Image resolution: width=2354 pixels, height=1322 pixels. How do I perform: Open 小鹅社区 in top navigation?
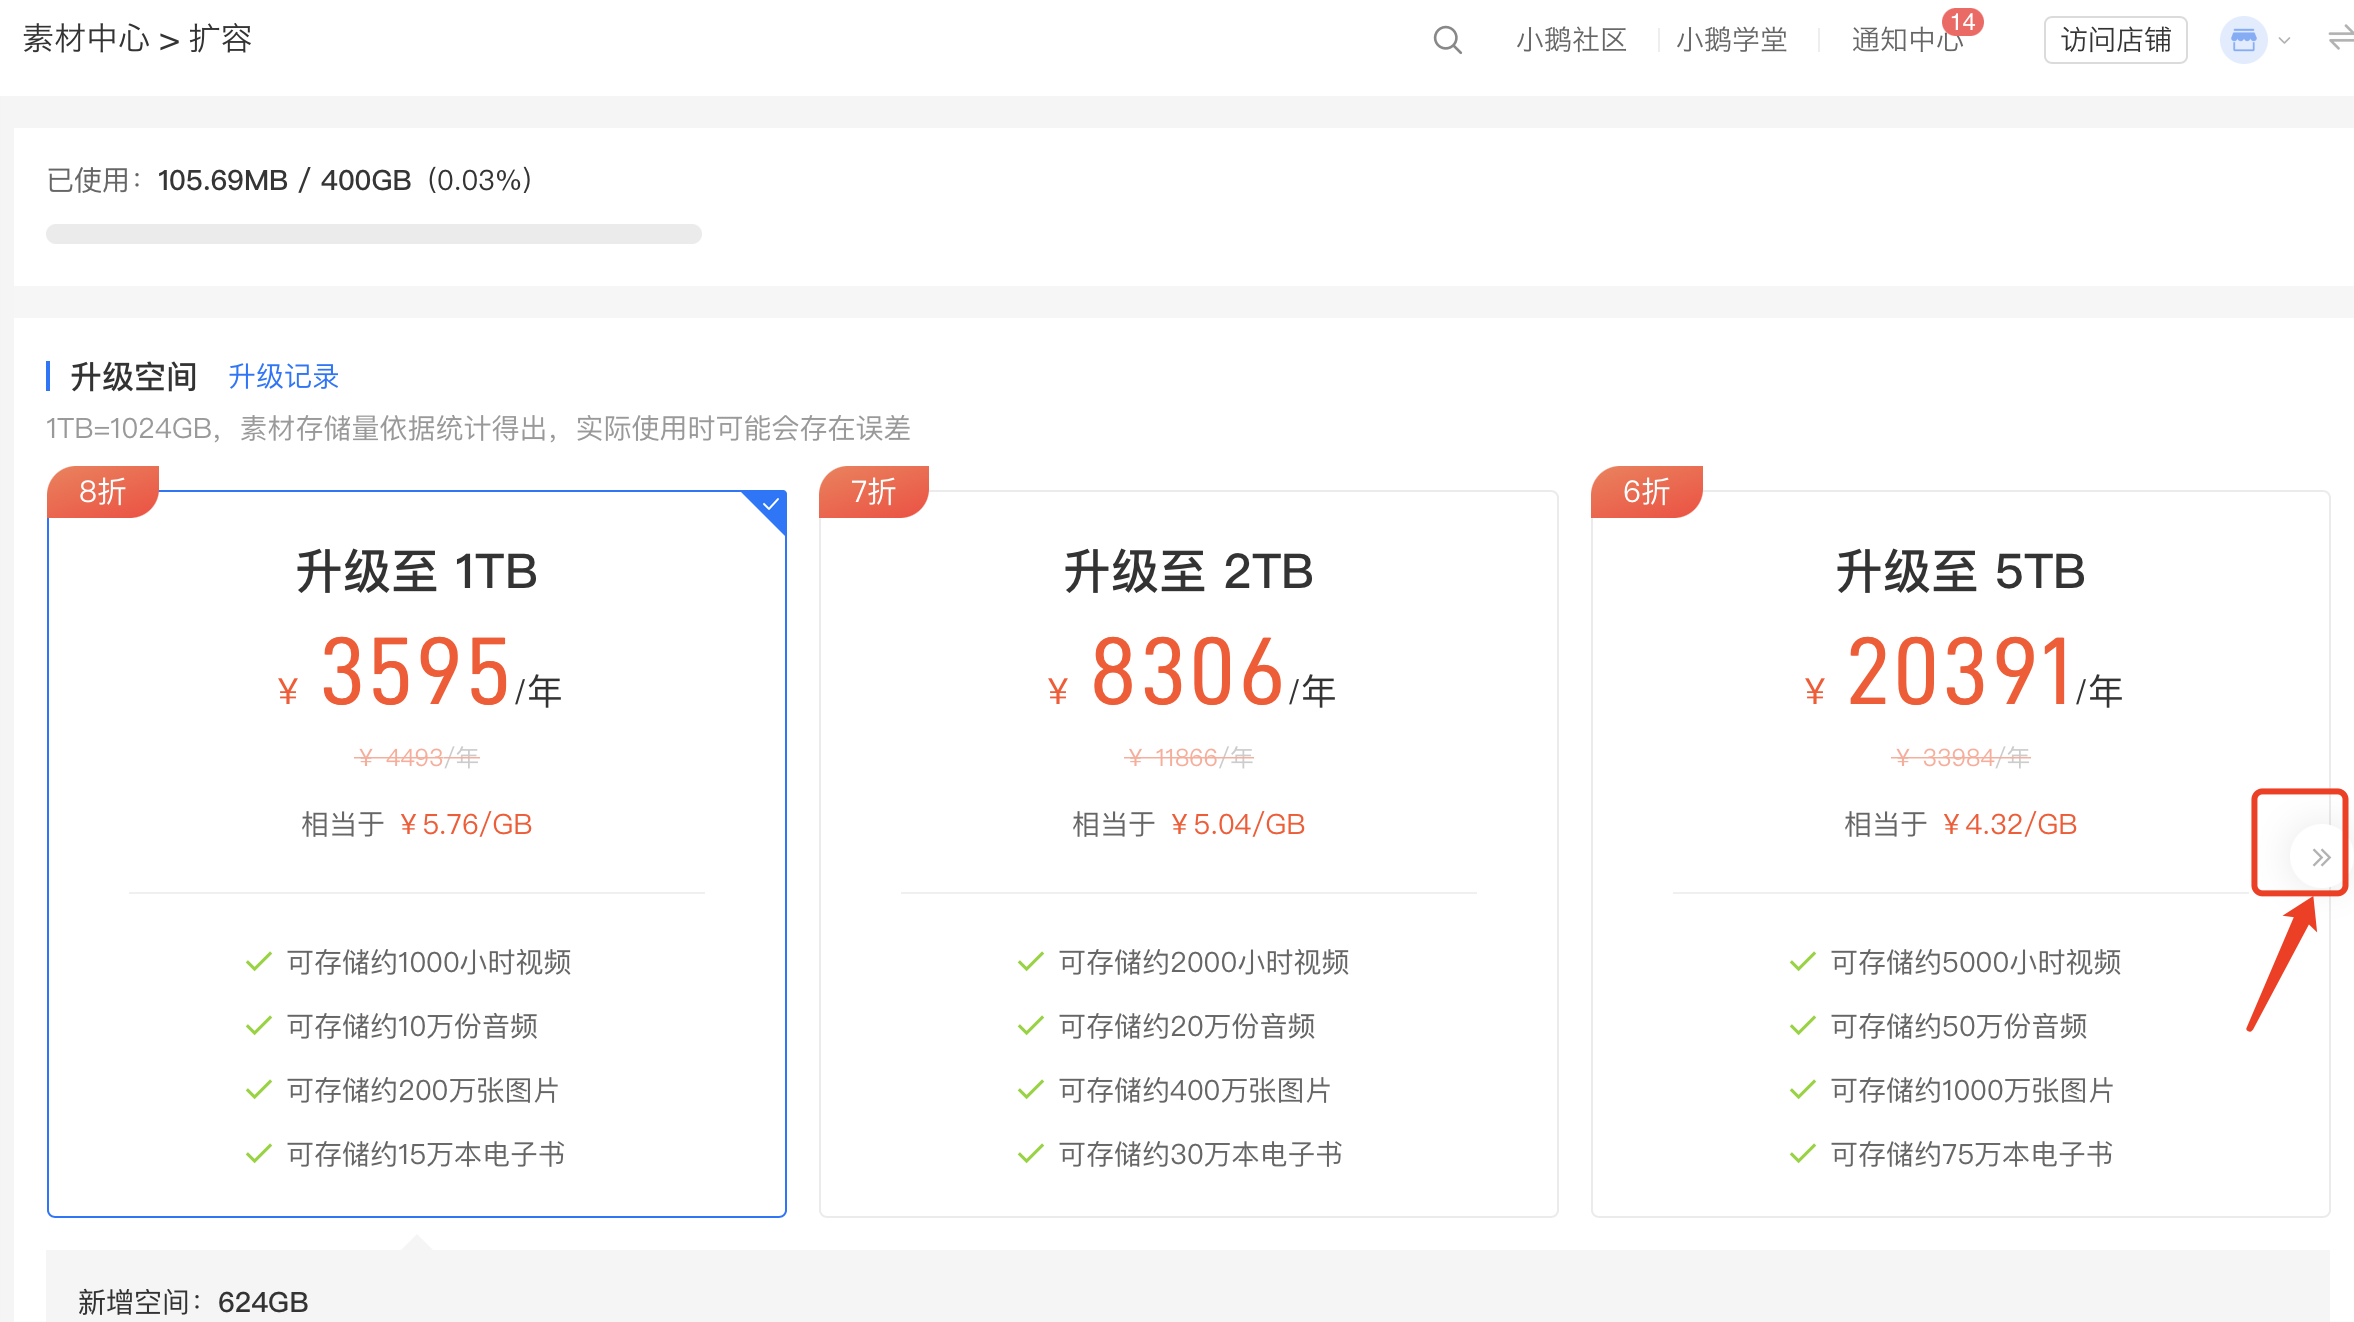point(1571,40)
